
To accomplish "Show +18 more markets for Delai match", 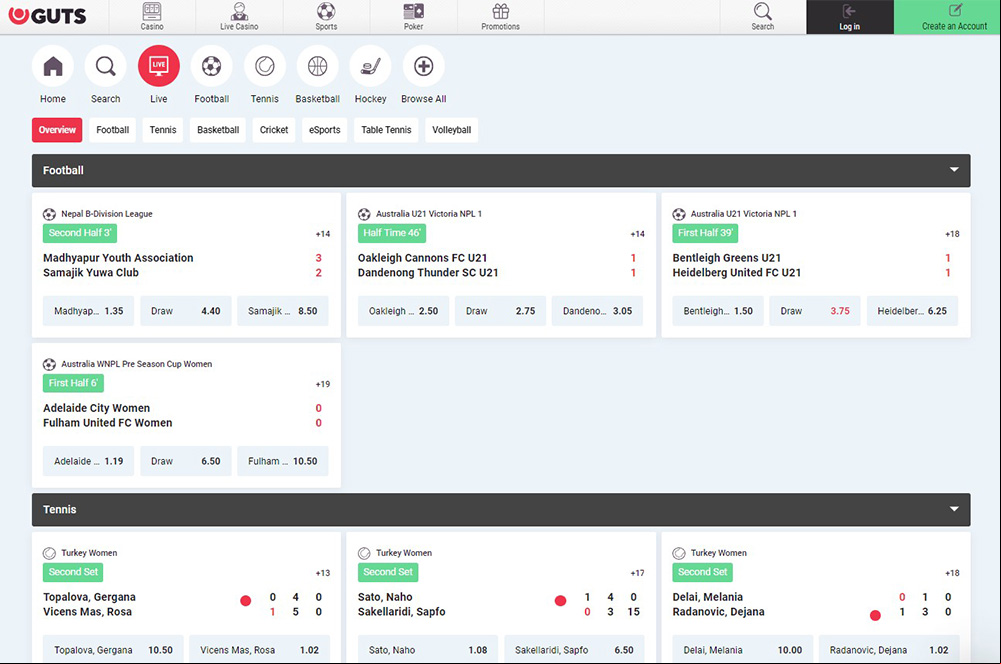I will click(x=952, y=573).
